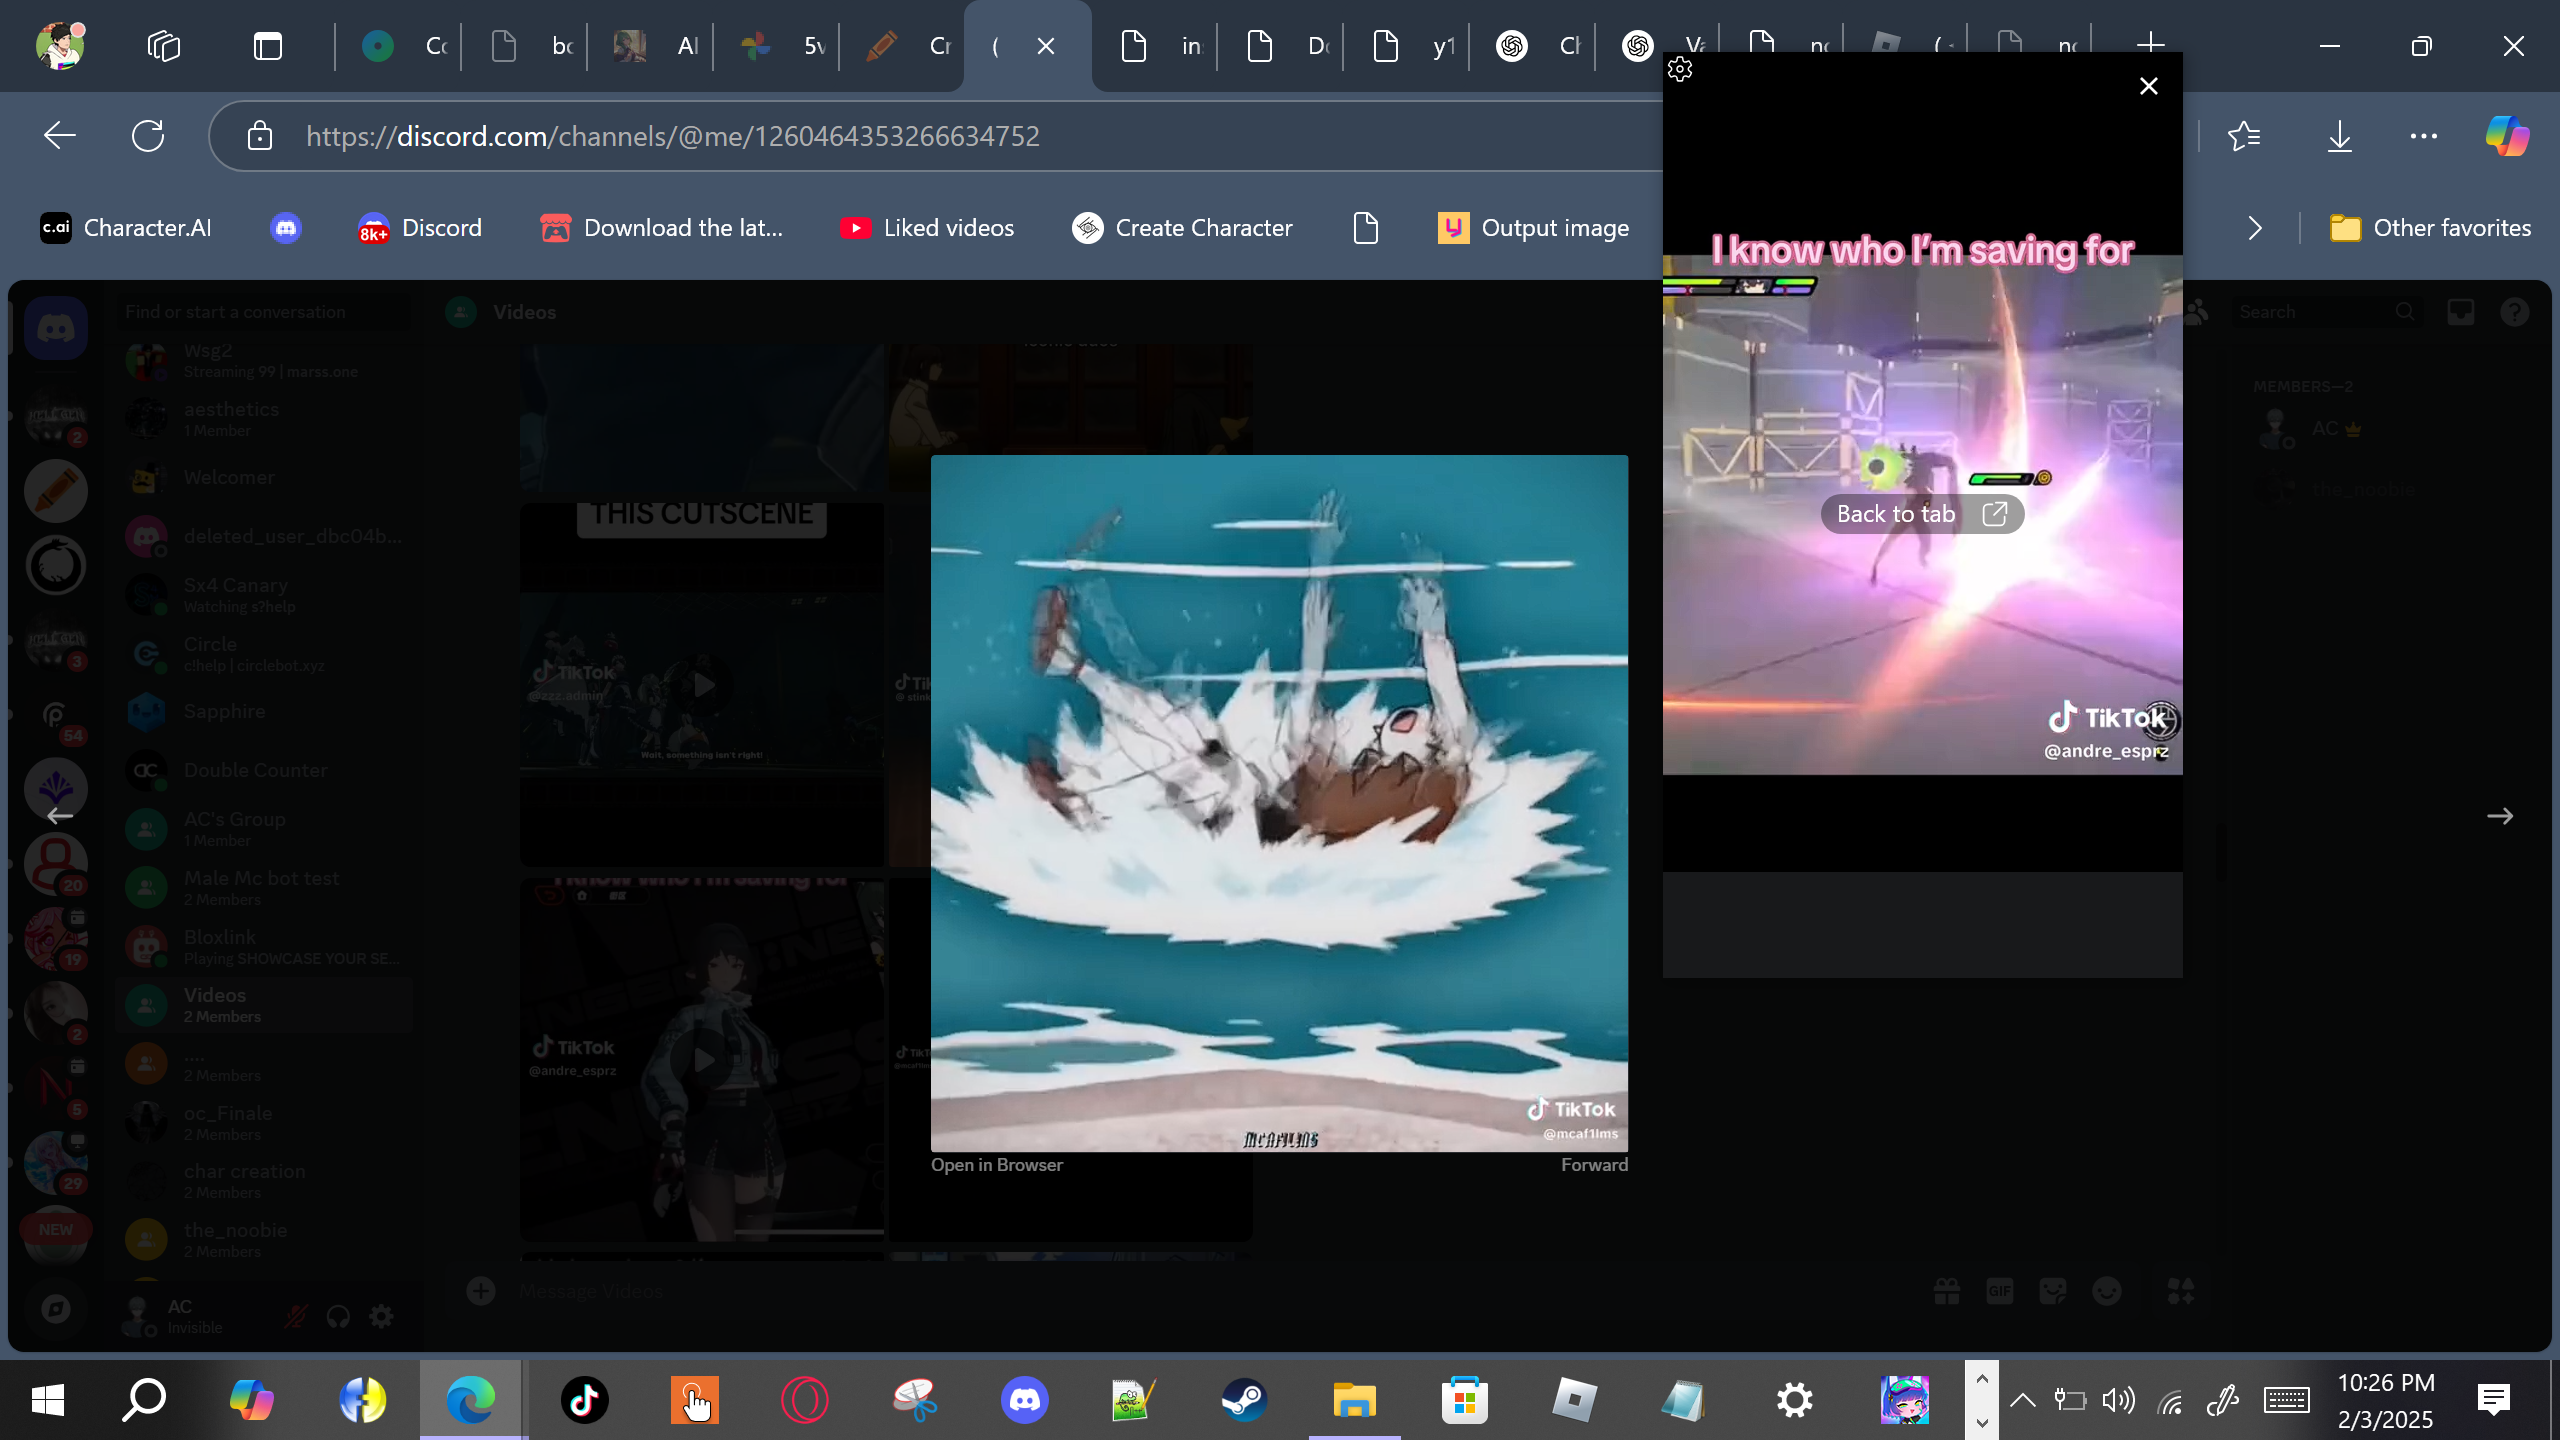
Task: Open Roblox from the taskbar
Action: (x=1575, y=1400)
